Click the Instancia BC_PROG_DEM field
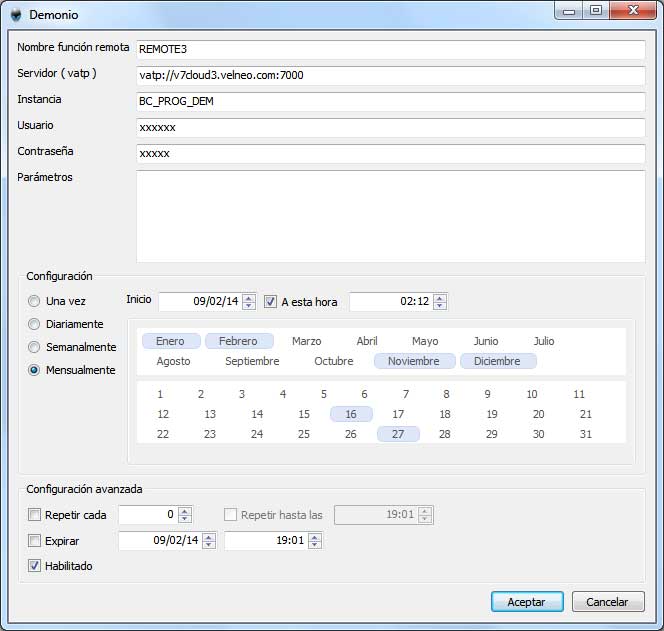The height and width of the screenshot is (631, 664). 391,102
